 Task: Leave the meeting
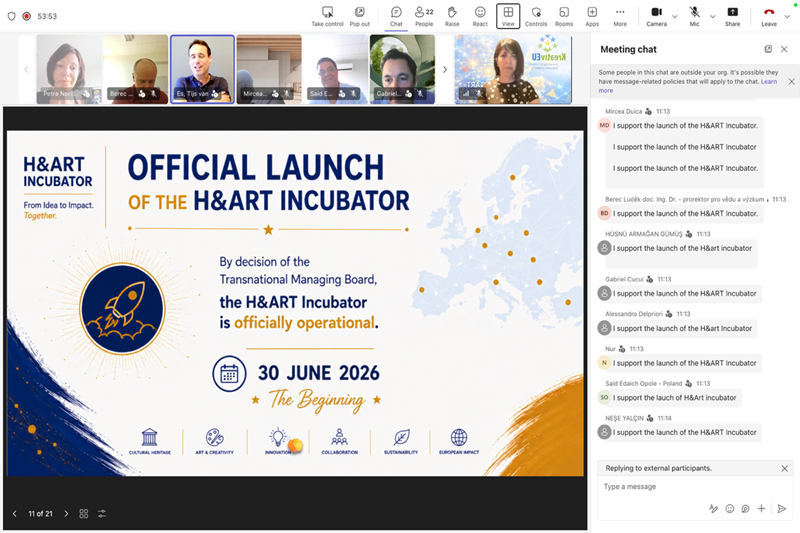769,16
